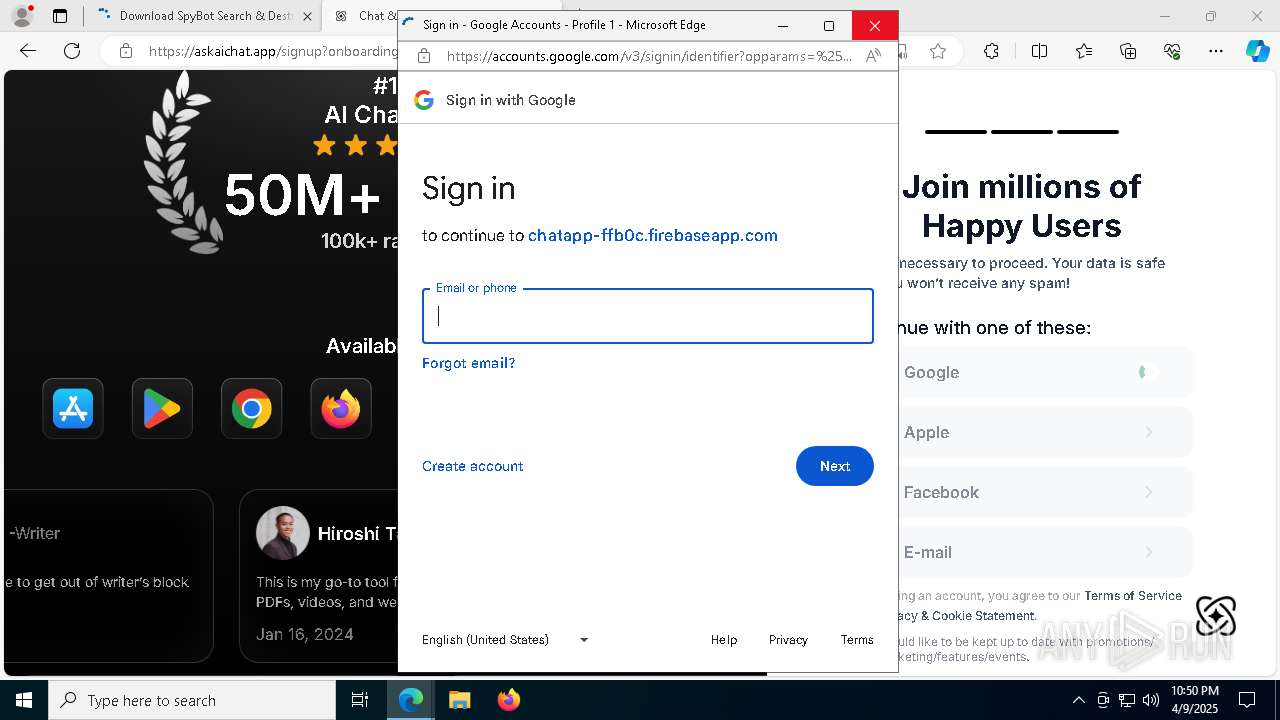Viewport: 1280px width, 720px height.
Task: Open Edge profile avatar icon
Action: tap(22, 16)
